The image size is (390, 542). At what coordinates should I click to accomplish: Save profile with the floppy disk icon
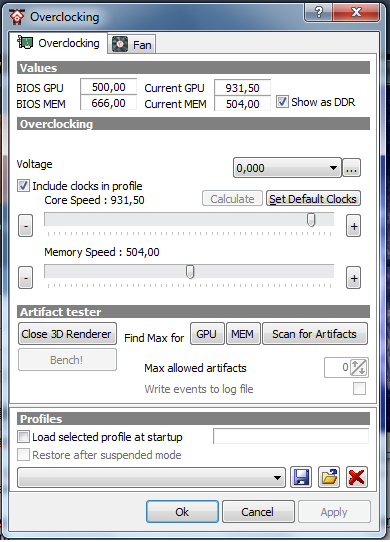tap(301, 477)
